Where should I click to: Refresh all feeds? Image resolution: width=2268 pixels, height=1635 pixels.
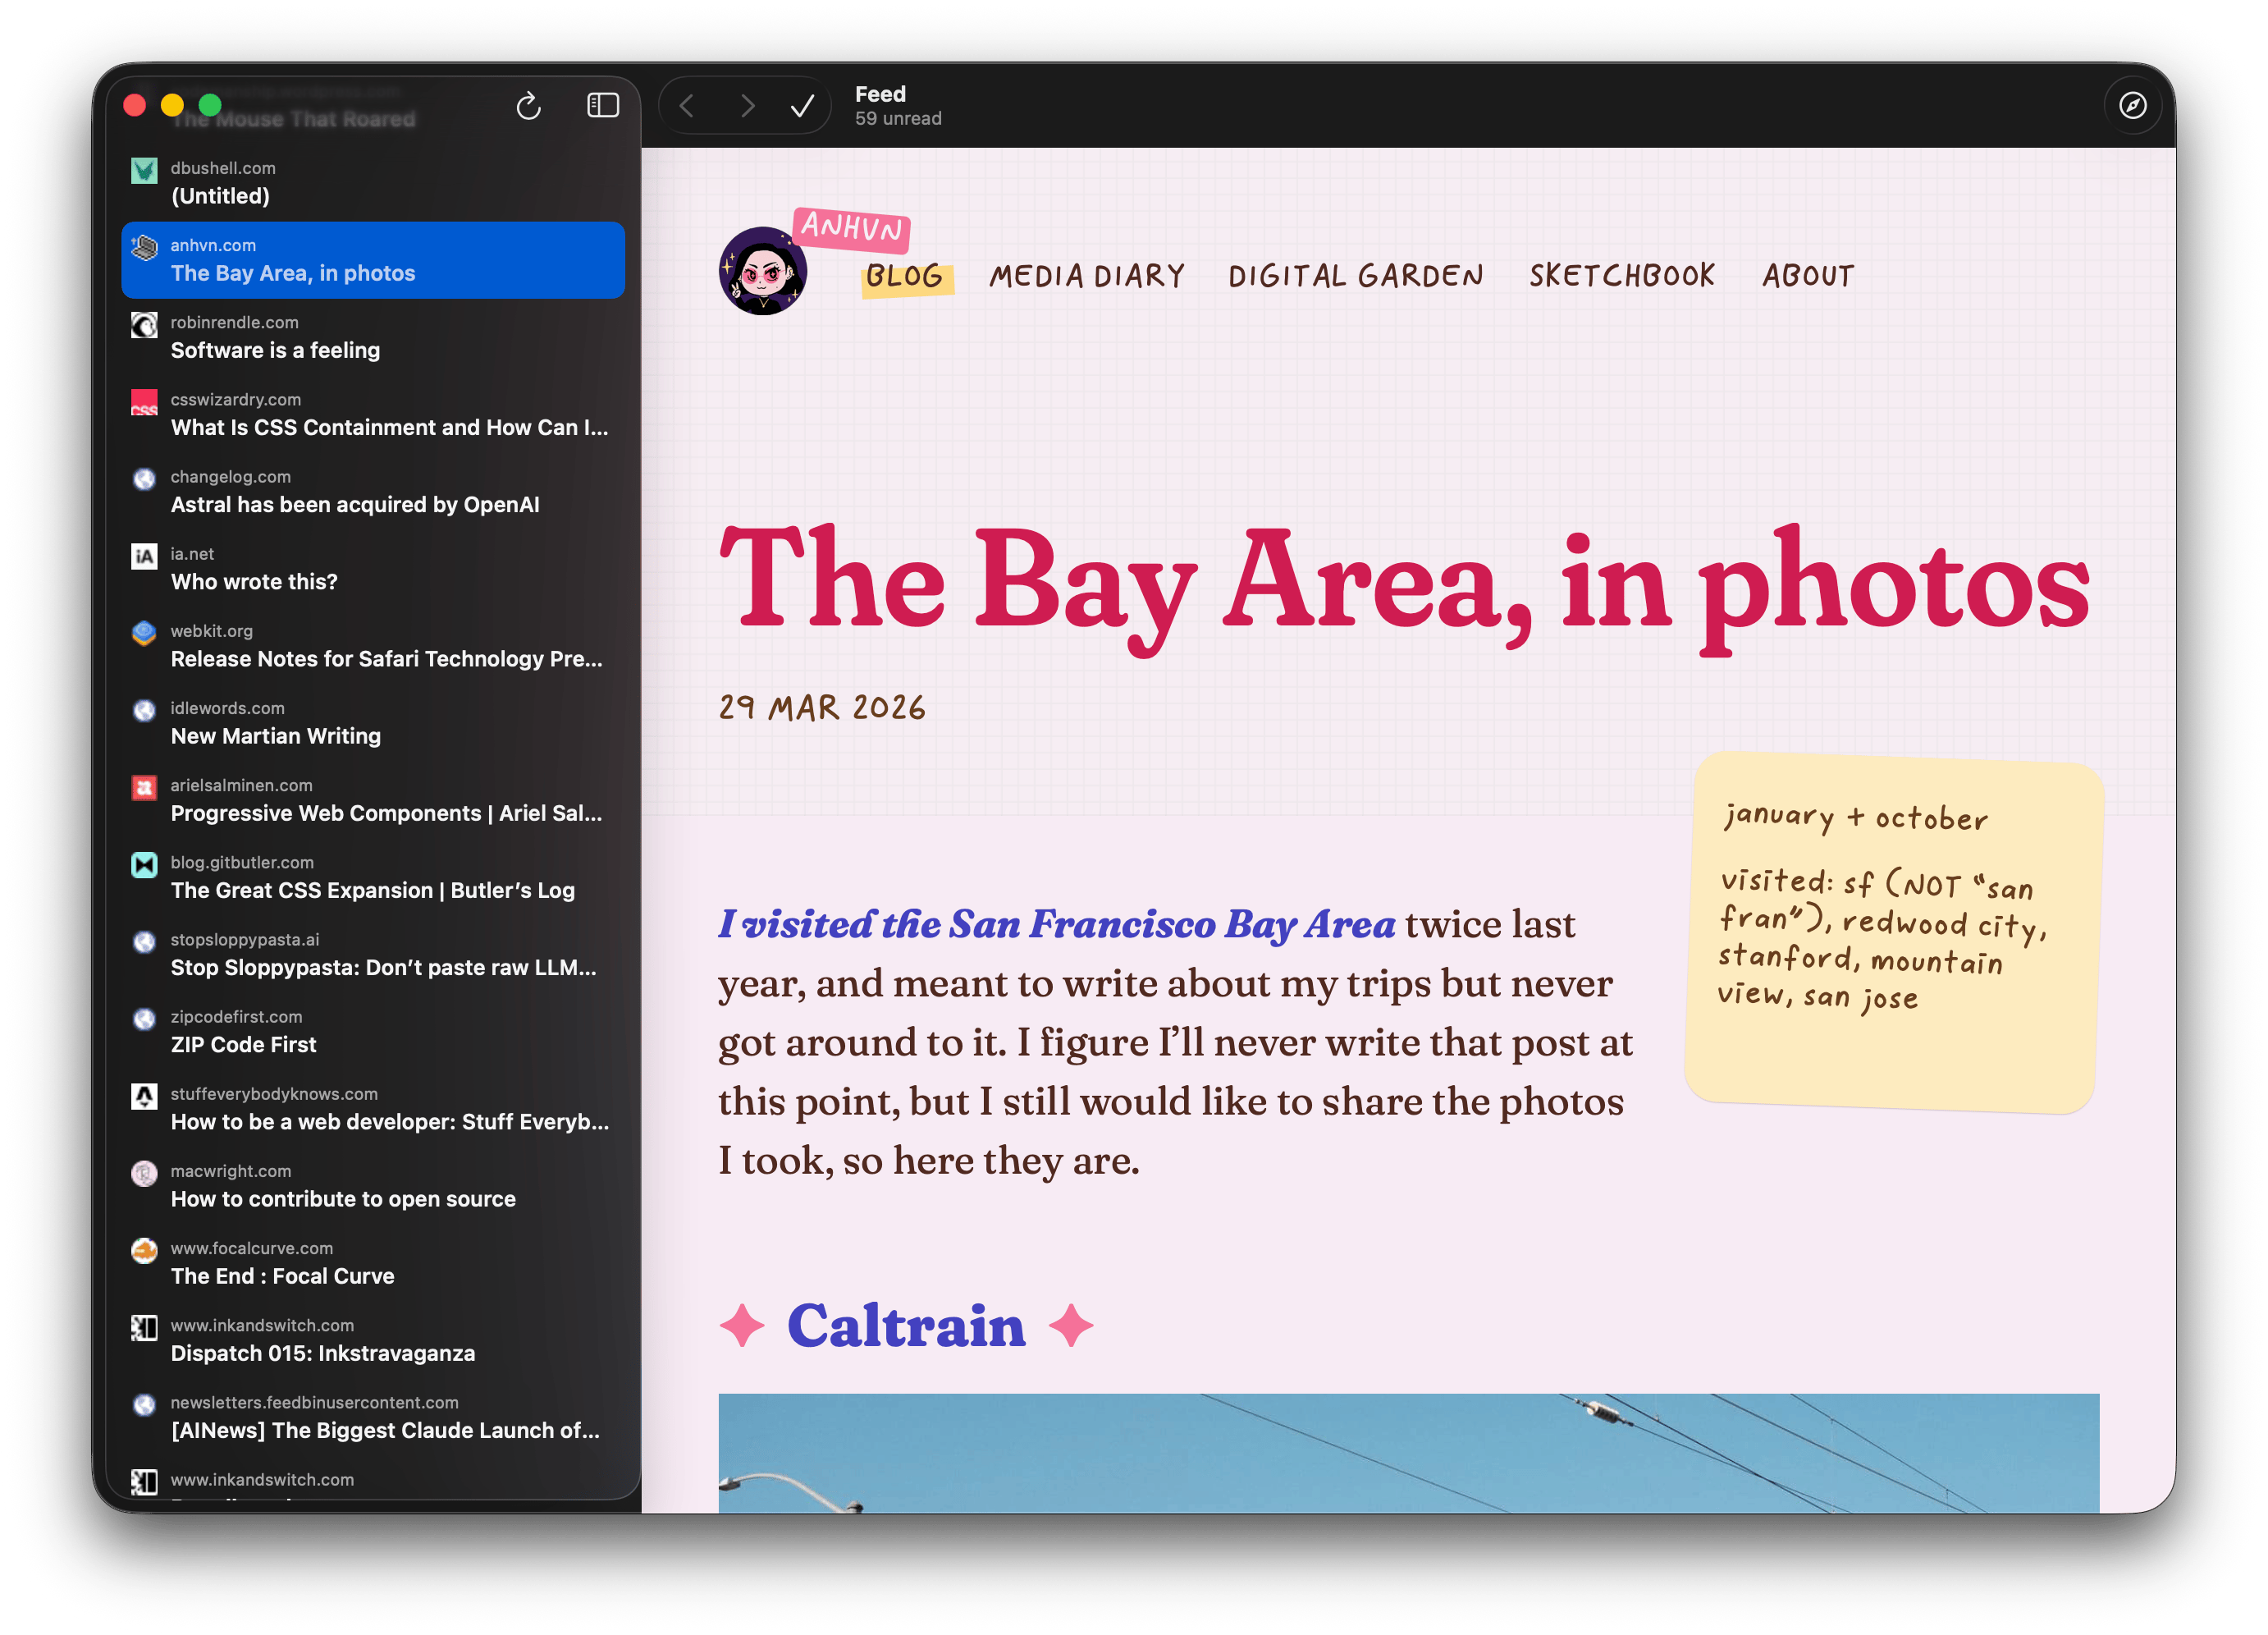click(528, 105)
